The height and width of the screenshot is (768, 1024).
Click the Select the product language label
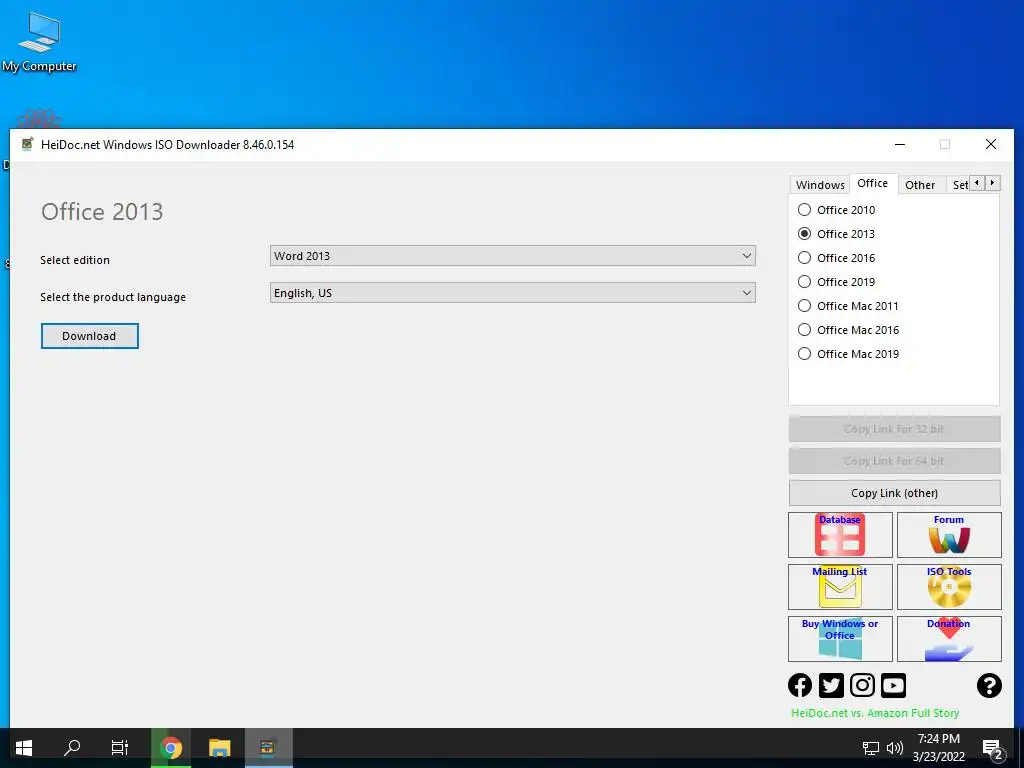point(113,297)
